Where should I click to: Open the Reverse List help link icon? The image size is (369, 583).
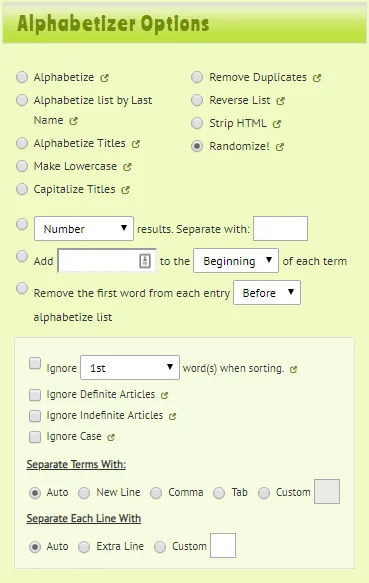(x=280, y=101)
